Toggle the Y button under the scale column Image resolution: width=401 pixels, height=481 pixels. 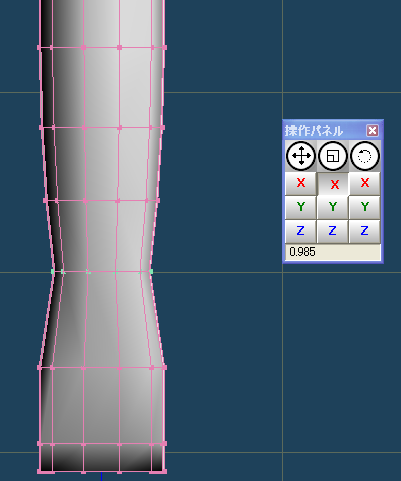(x=333, y=207)
